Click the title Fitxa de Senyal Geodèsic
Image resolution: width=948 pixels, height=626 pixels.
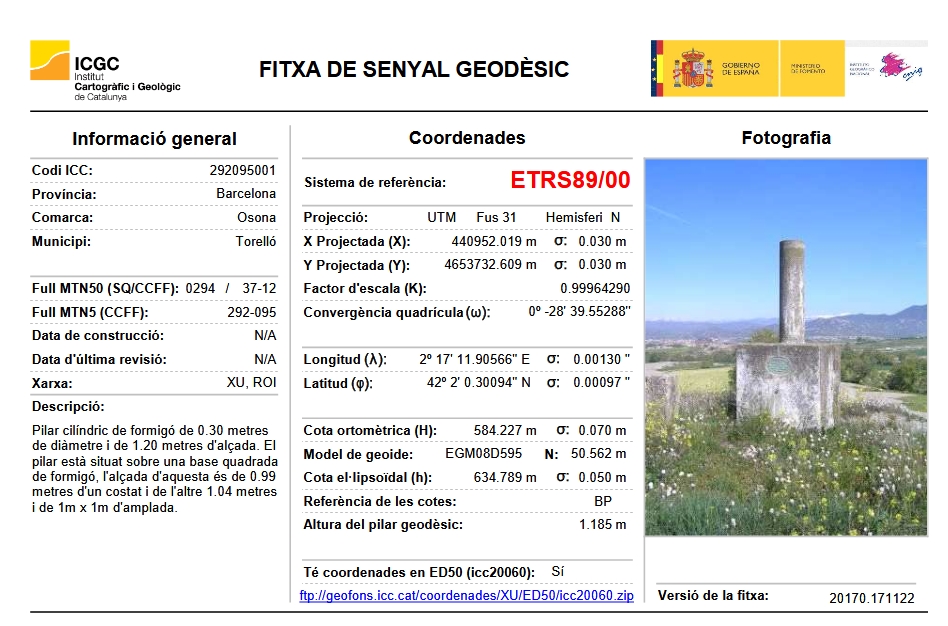click(x=414, y=70)
